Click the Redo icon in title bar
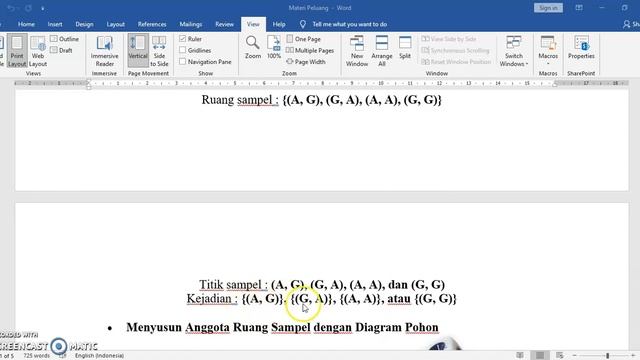Viewport: 640px width, 360px height. pyautogui.click(x=28, y=8)
